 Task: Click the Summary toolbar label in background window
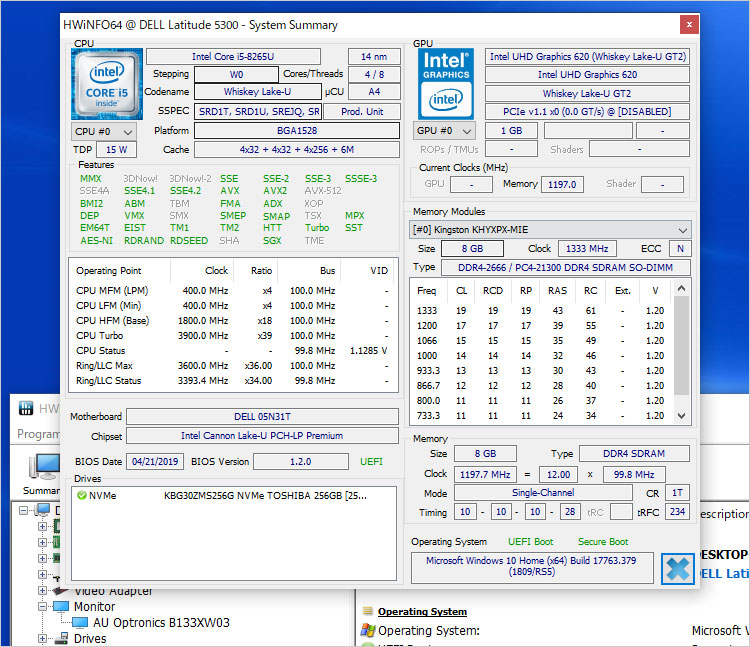tap(41, 491)
